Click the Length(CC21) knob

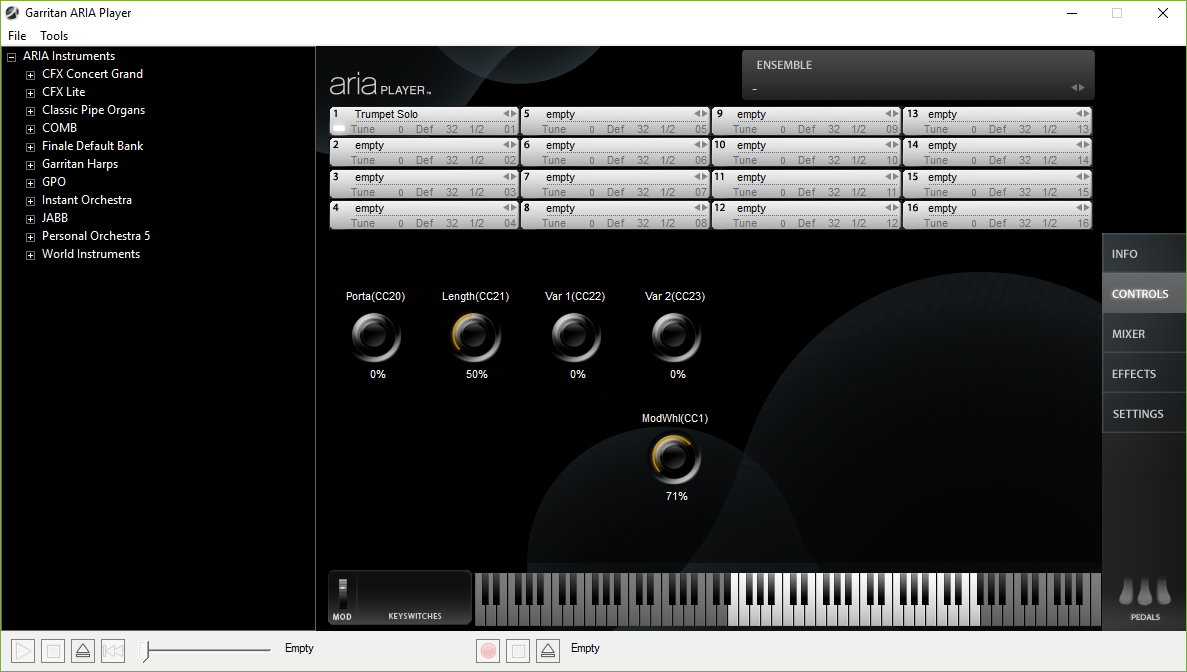tap(476, 337)
